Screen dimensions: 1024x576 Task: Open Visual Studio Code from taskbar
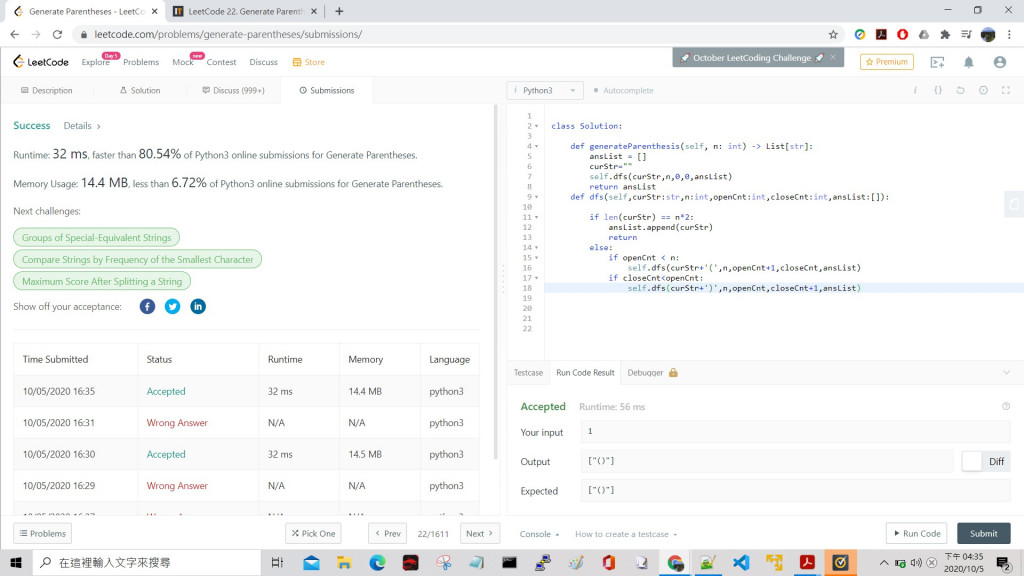click(x=741, y=562)
